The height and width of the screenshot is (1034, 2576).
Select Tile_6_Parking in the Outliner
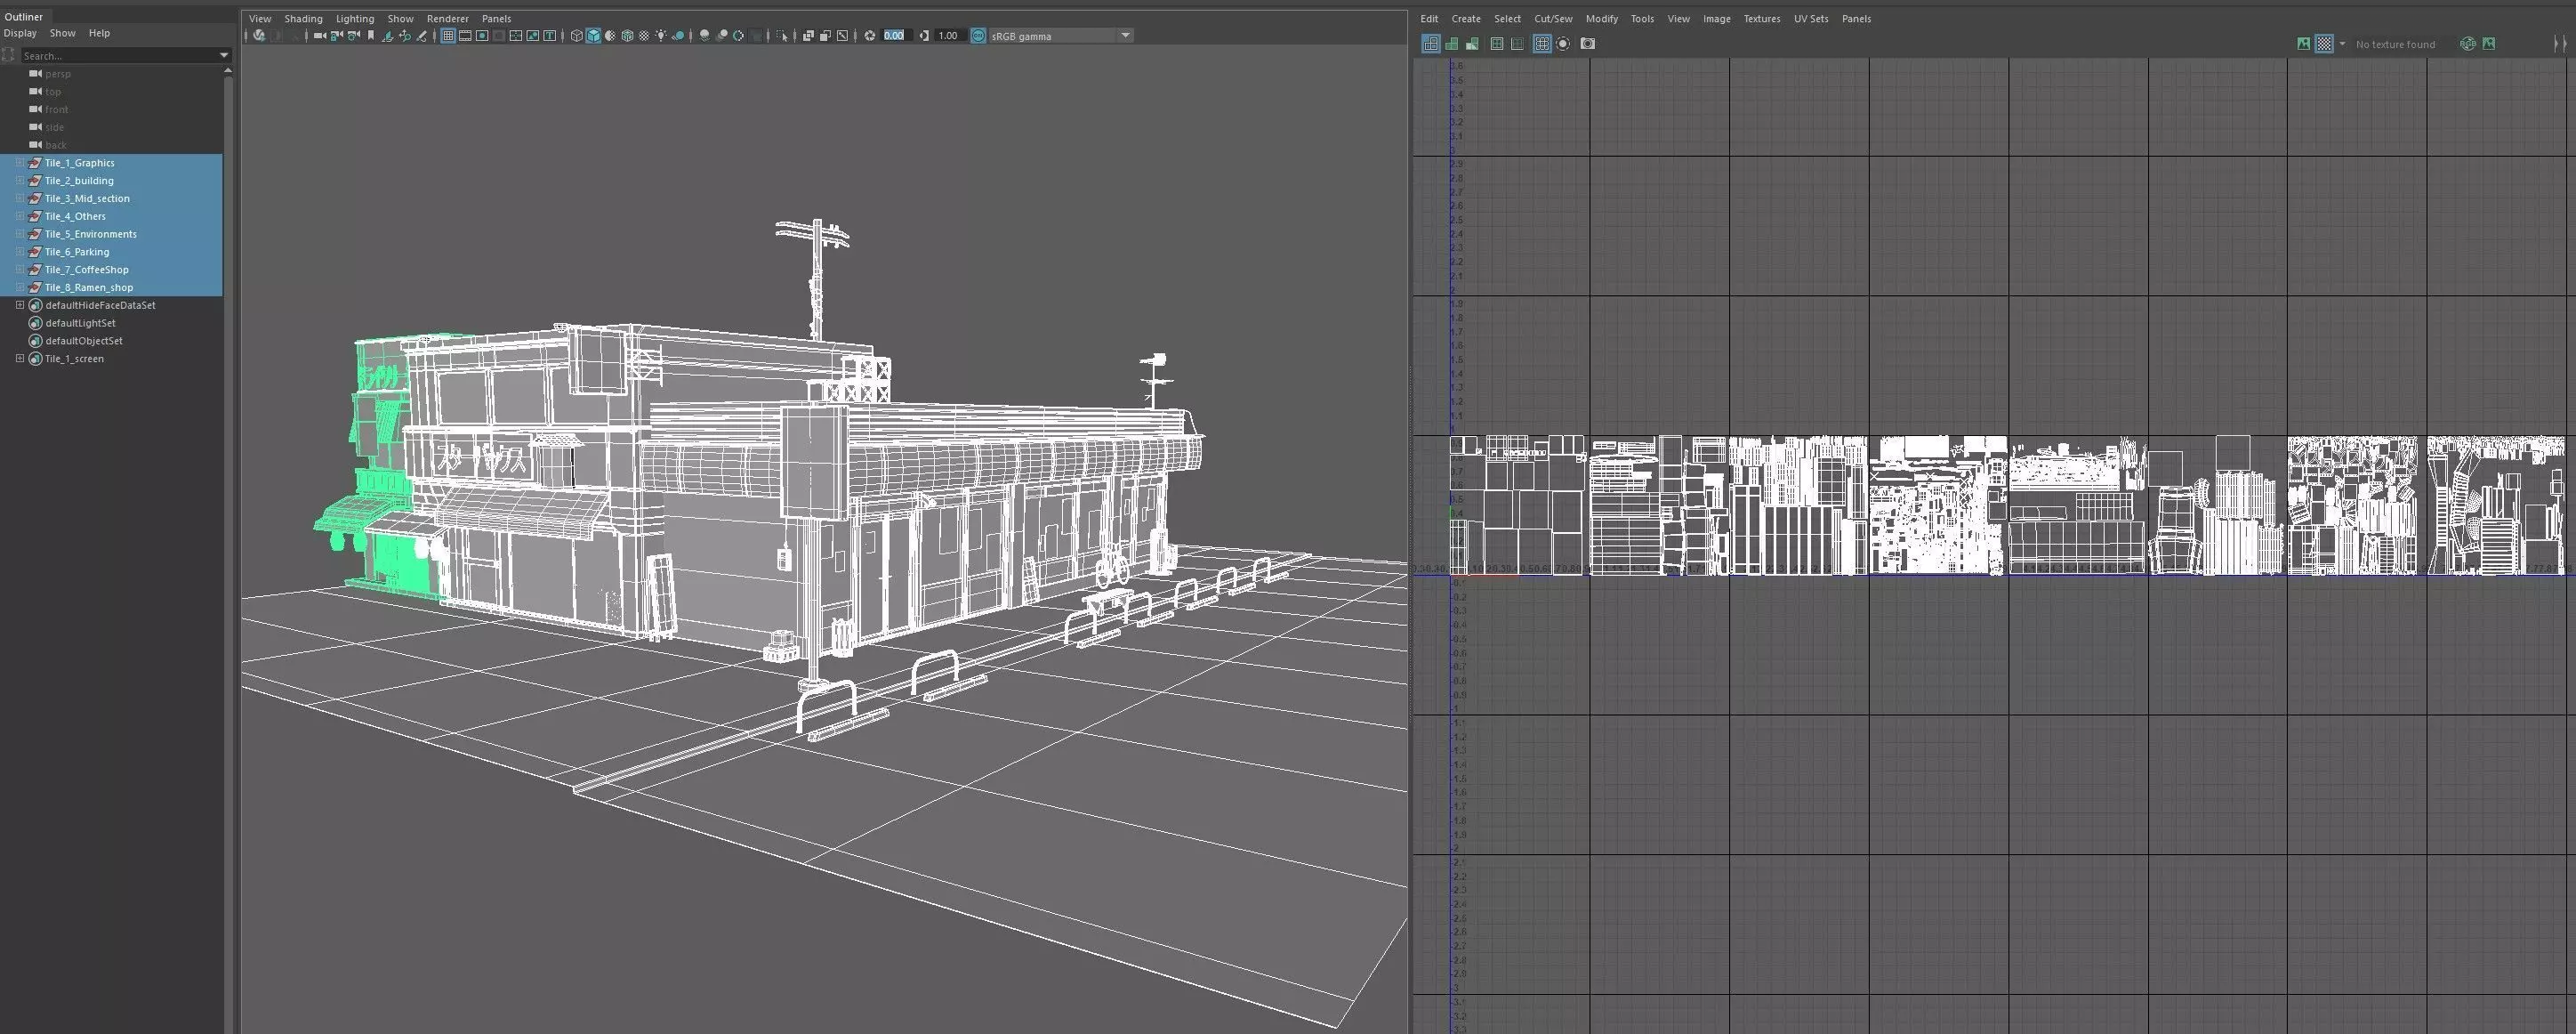pyautogui.click(x=77, y=252)
